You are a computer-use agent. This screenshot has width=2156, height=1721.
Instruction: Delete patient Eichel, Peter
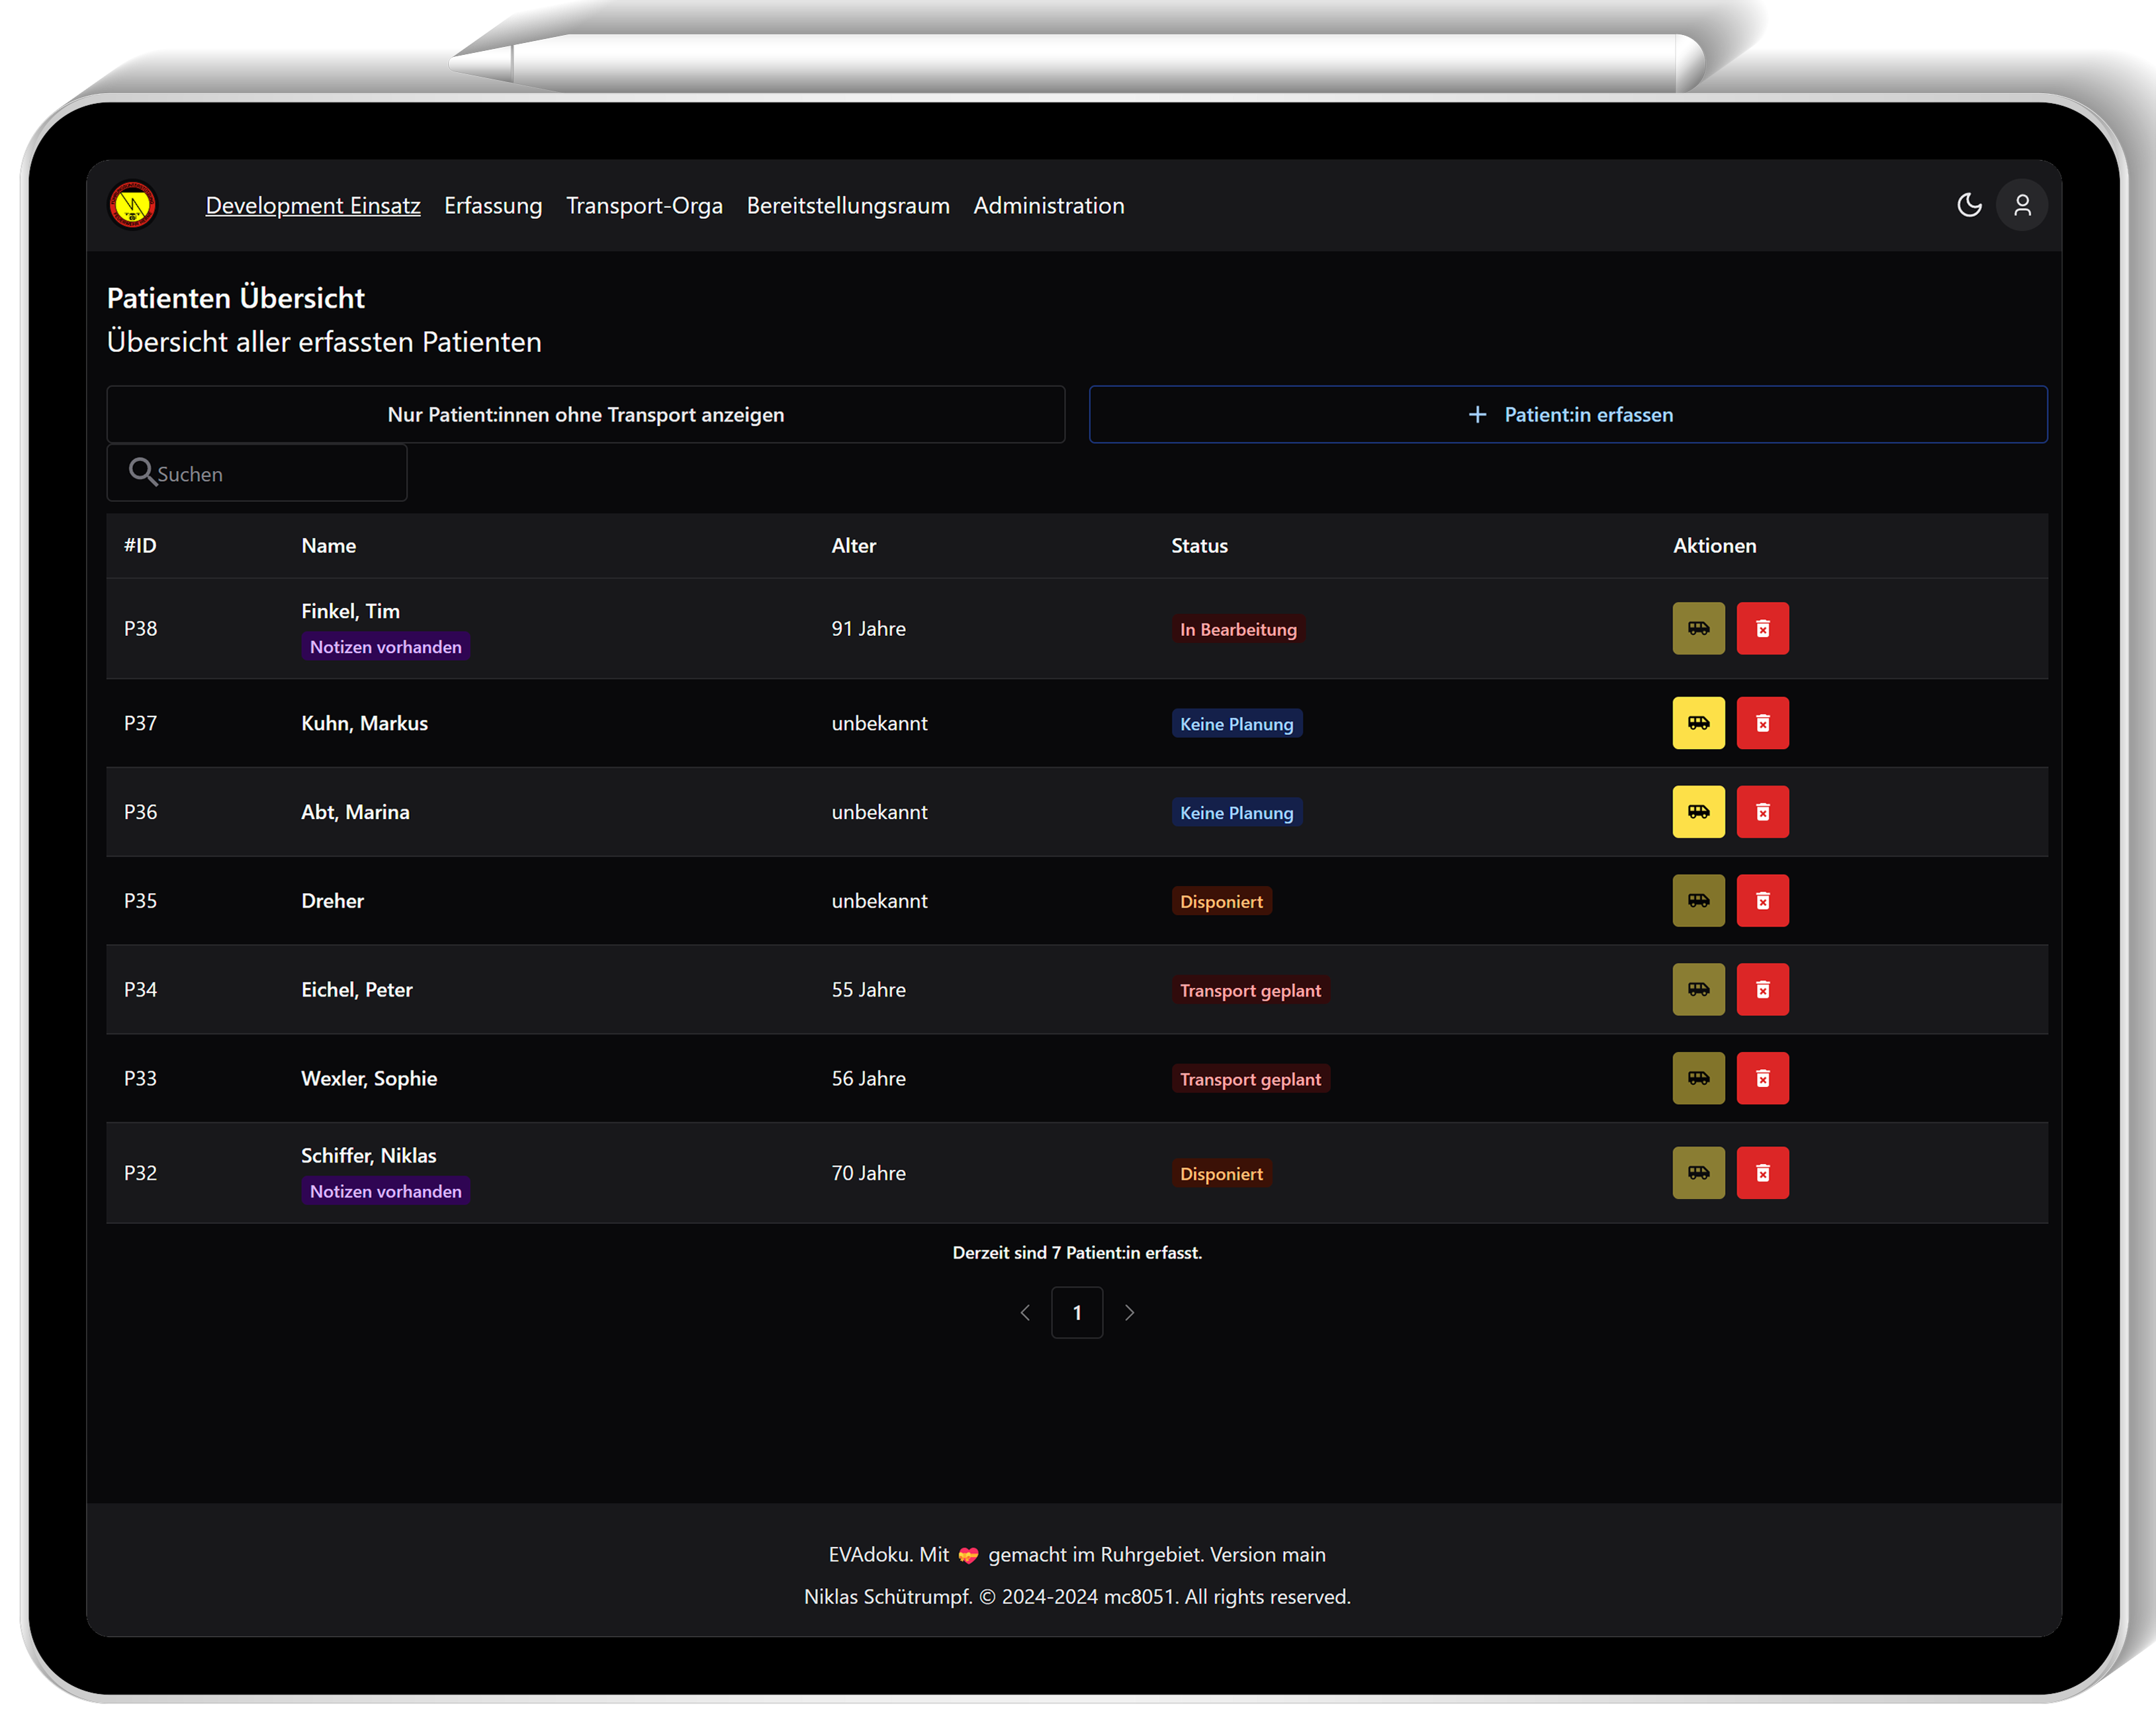click(1762, 989)
